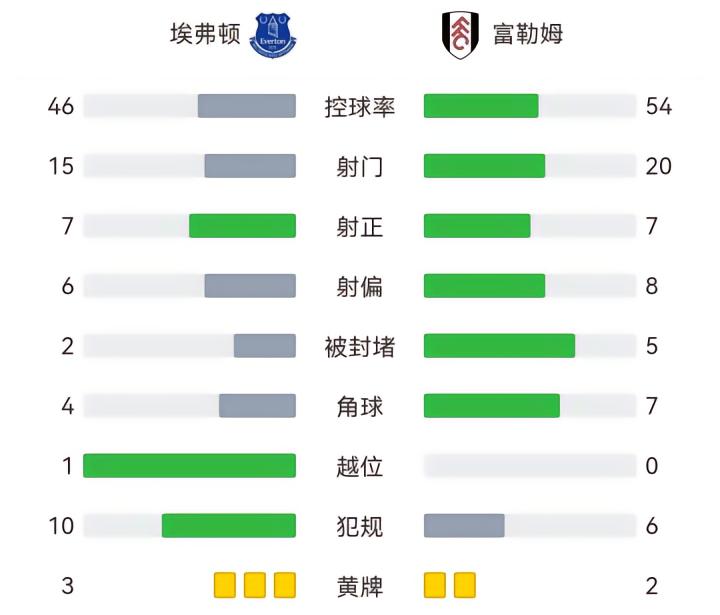The height and width of the screenshot is (615, 720).
Task: Click Fulham's possession value 54
Action: (x=659, y=106)
